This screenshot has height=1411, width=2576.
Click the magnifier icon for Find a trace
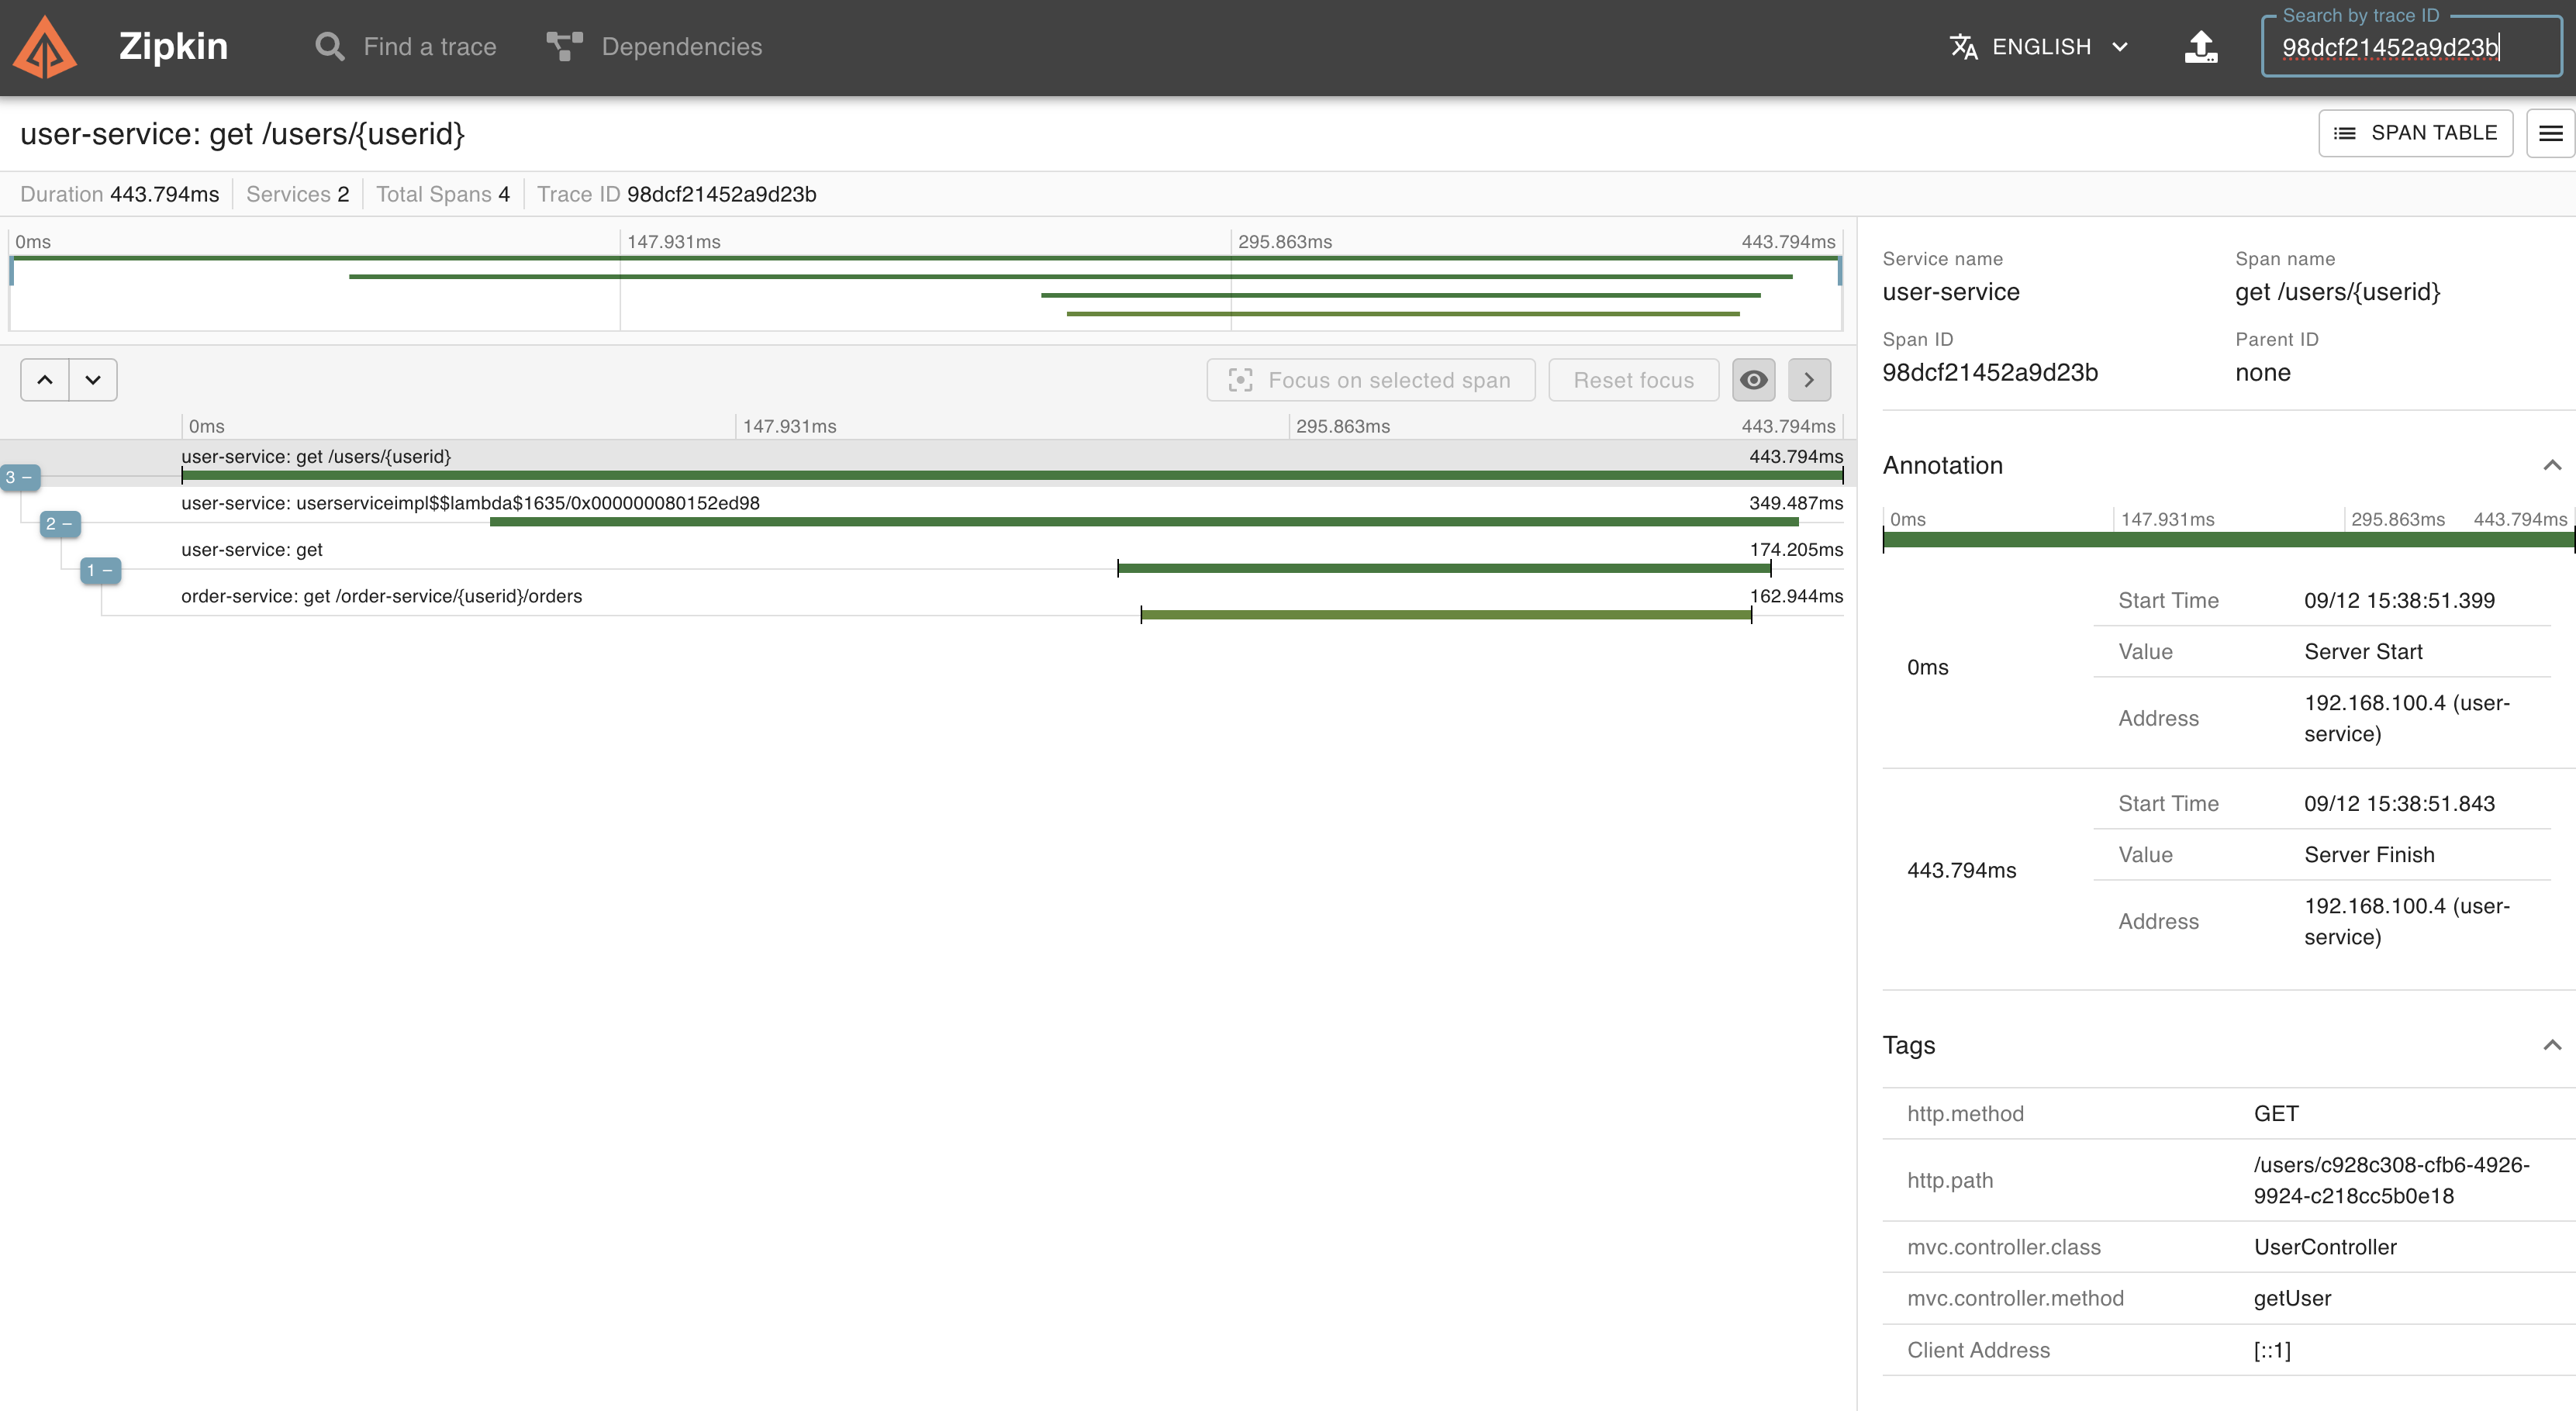[329, 47]
